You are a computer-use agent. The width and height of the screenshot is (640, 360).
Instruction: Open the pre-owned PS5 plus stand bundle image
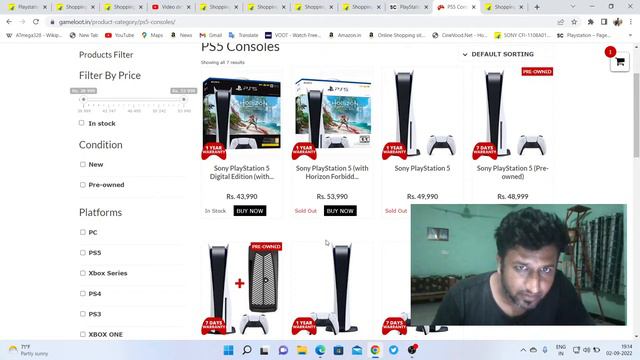coord(242,288)
